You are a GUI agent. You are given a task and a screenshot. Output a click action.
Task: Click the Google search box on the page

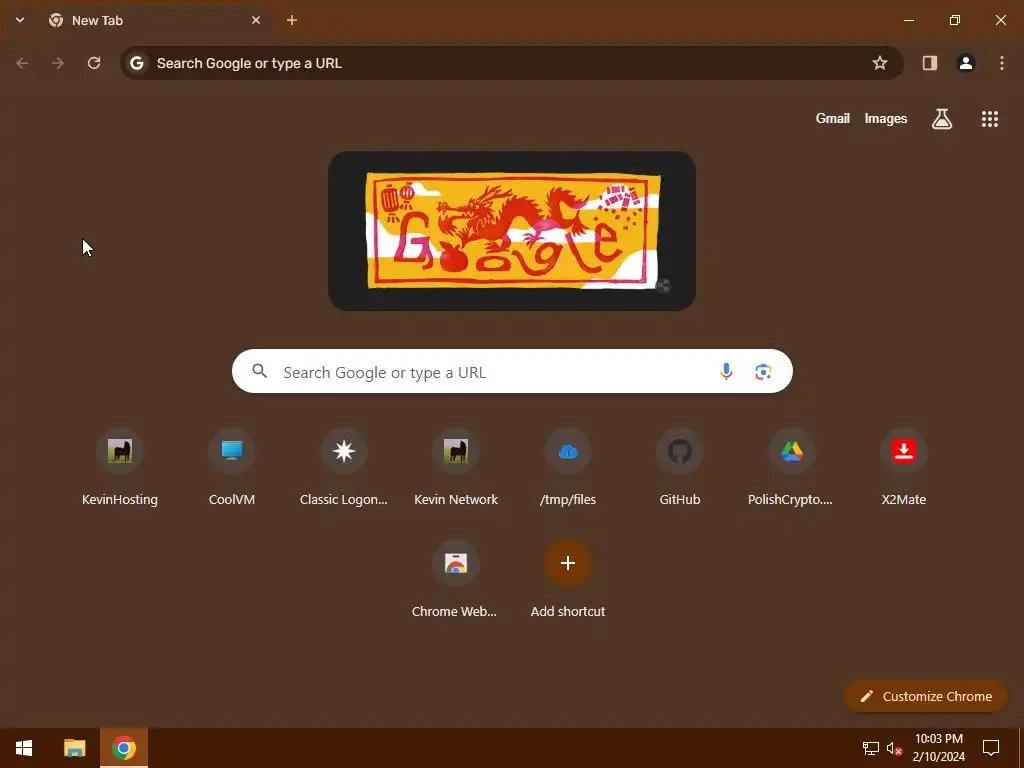(512, 371)
